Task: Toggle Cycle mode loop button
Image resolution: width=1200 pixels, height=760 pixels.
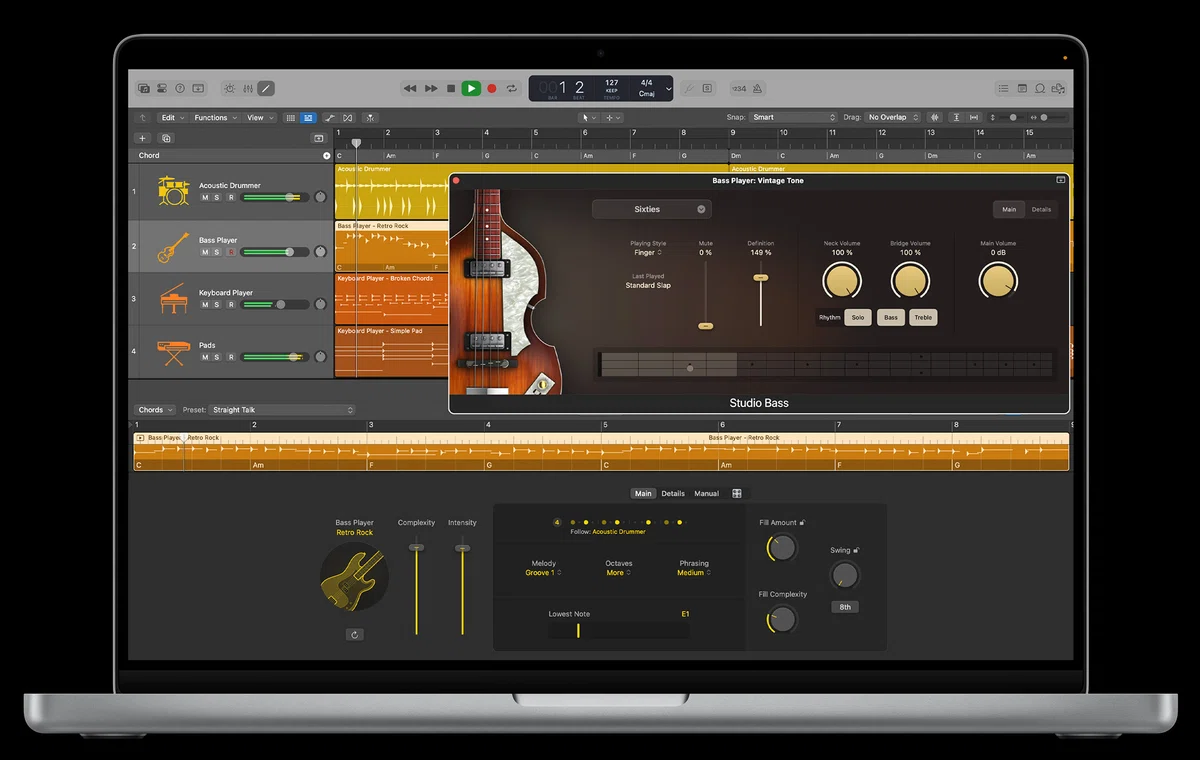Action: [512, 88]
